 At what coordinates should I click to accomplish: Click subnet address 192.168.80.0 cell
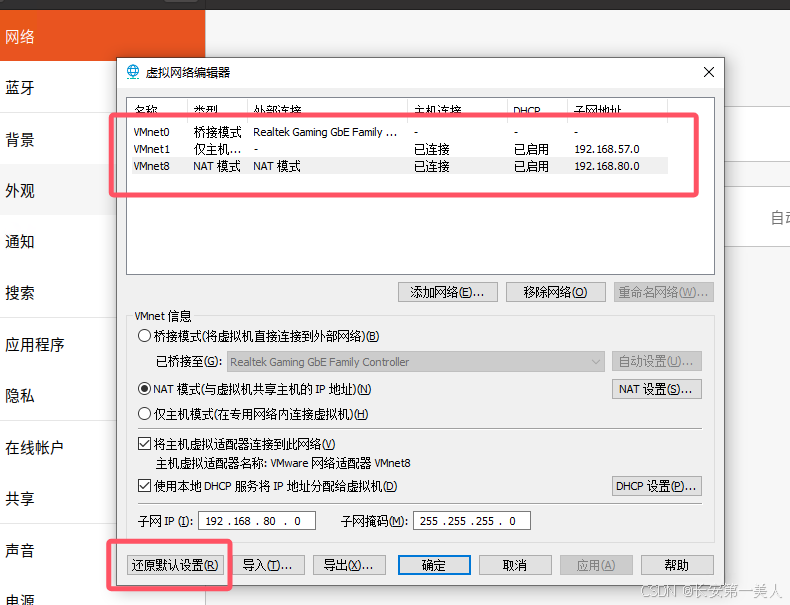pyautogui.click(x=607, y=166)
